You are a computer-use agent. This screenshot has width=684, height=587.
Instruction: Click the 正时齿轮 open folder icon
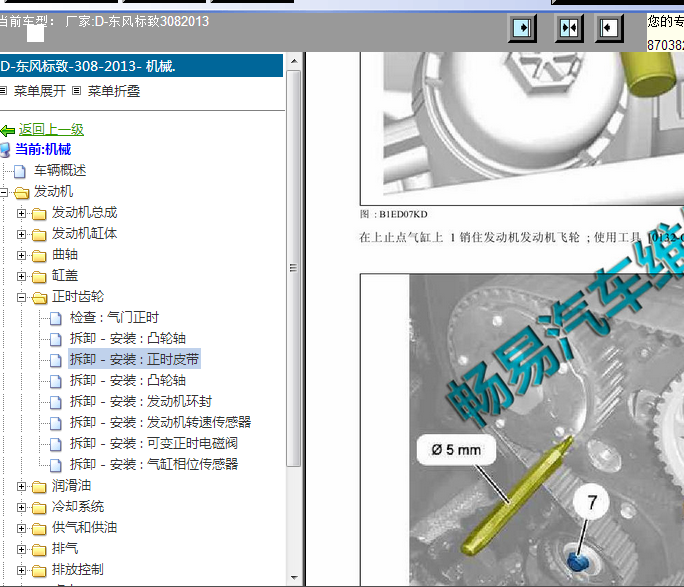click(39, 297)
